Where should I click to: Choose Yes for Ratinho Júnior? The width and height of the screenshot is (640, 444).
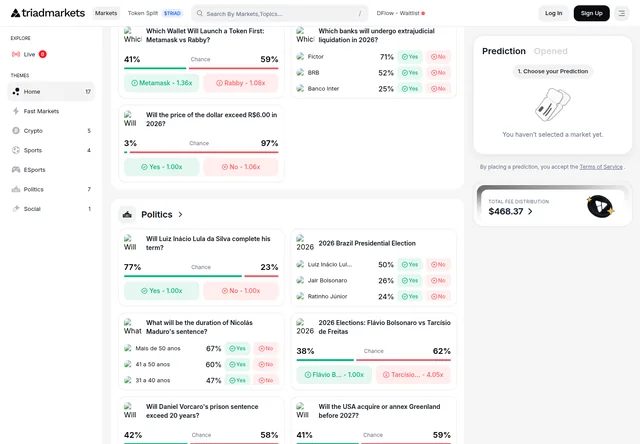pyautogui.click(x=410, y=296)
